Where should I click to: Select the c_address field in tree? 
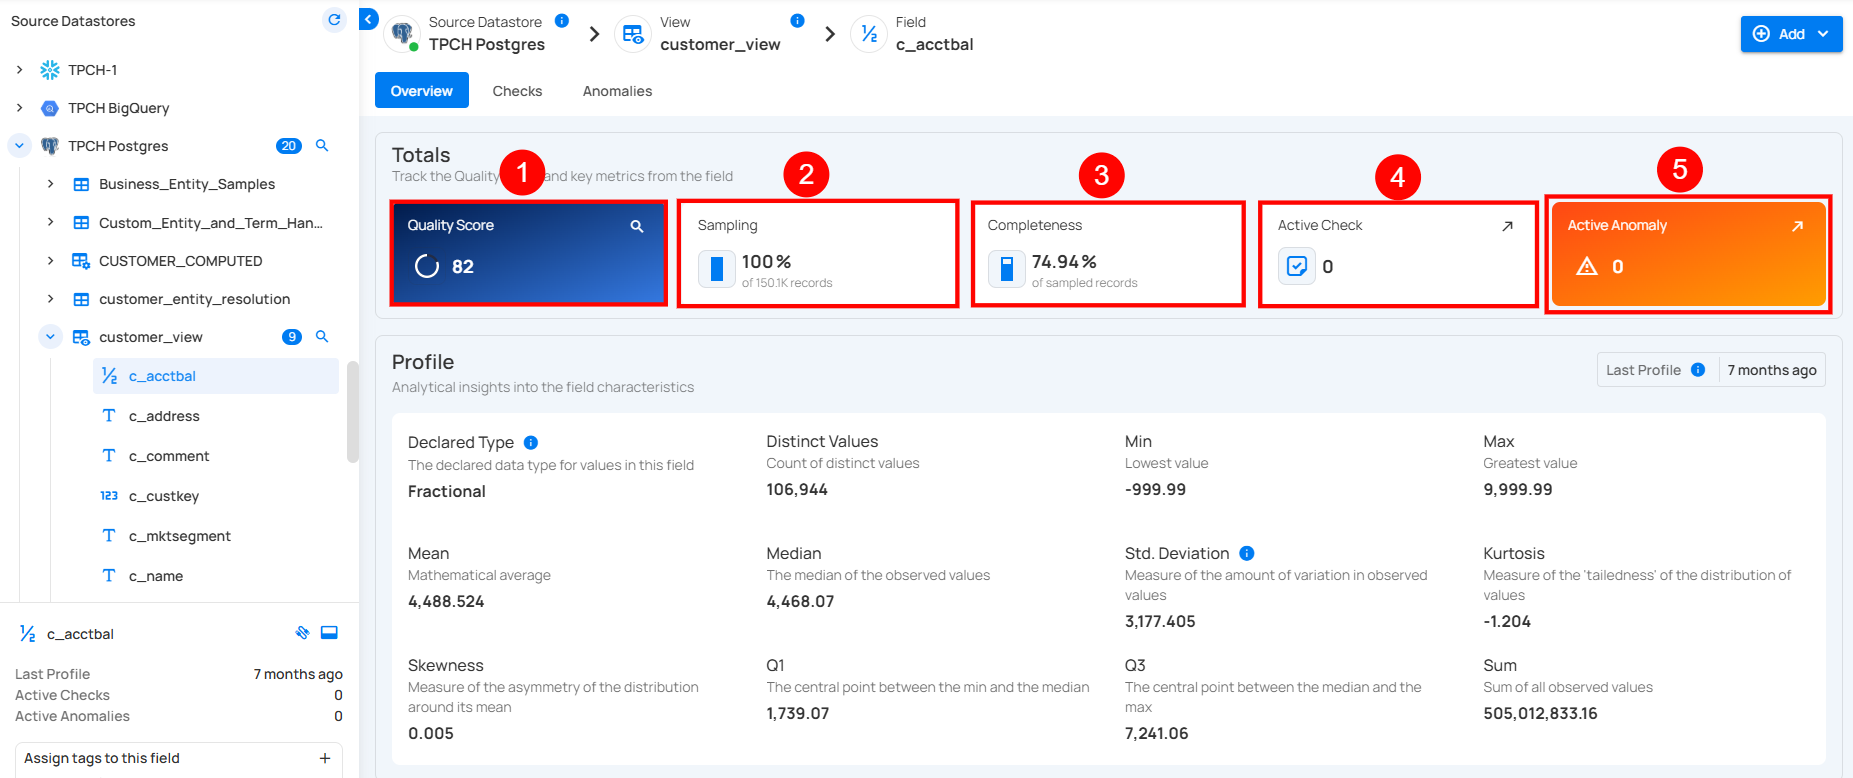pos(164,416)
